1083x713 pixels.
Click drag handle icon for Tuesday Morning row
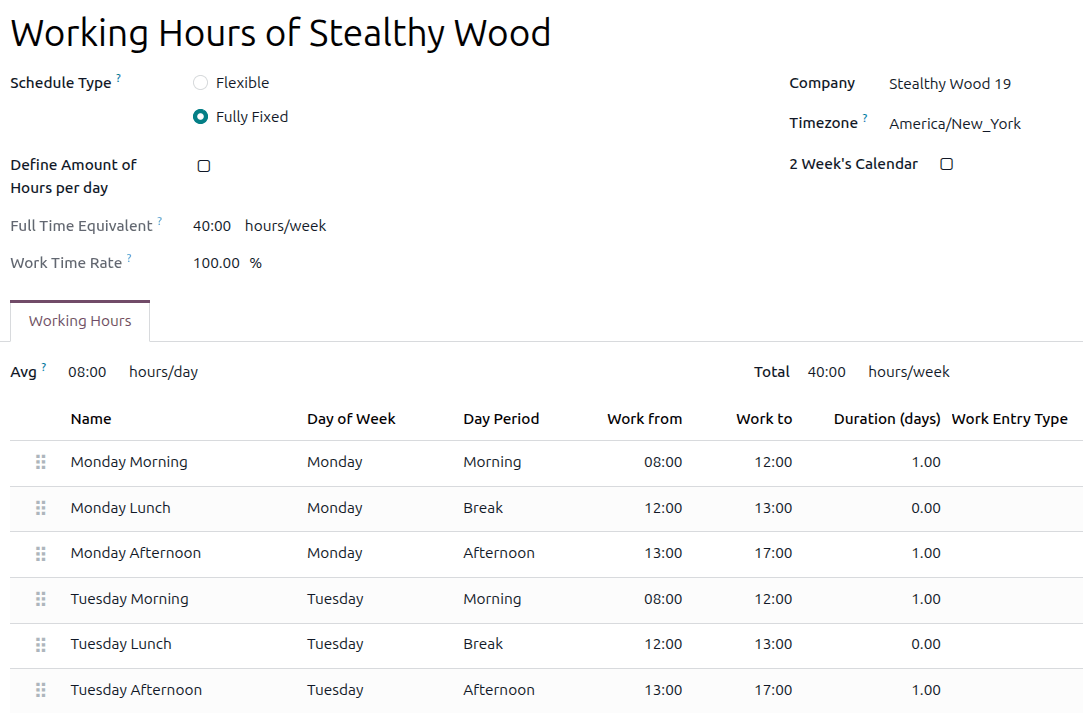tap(41, 599)
